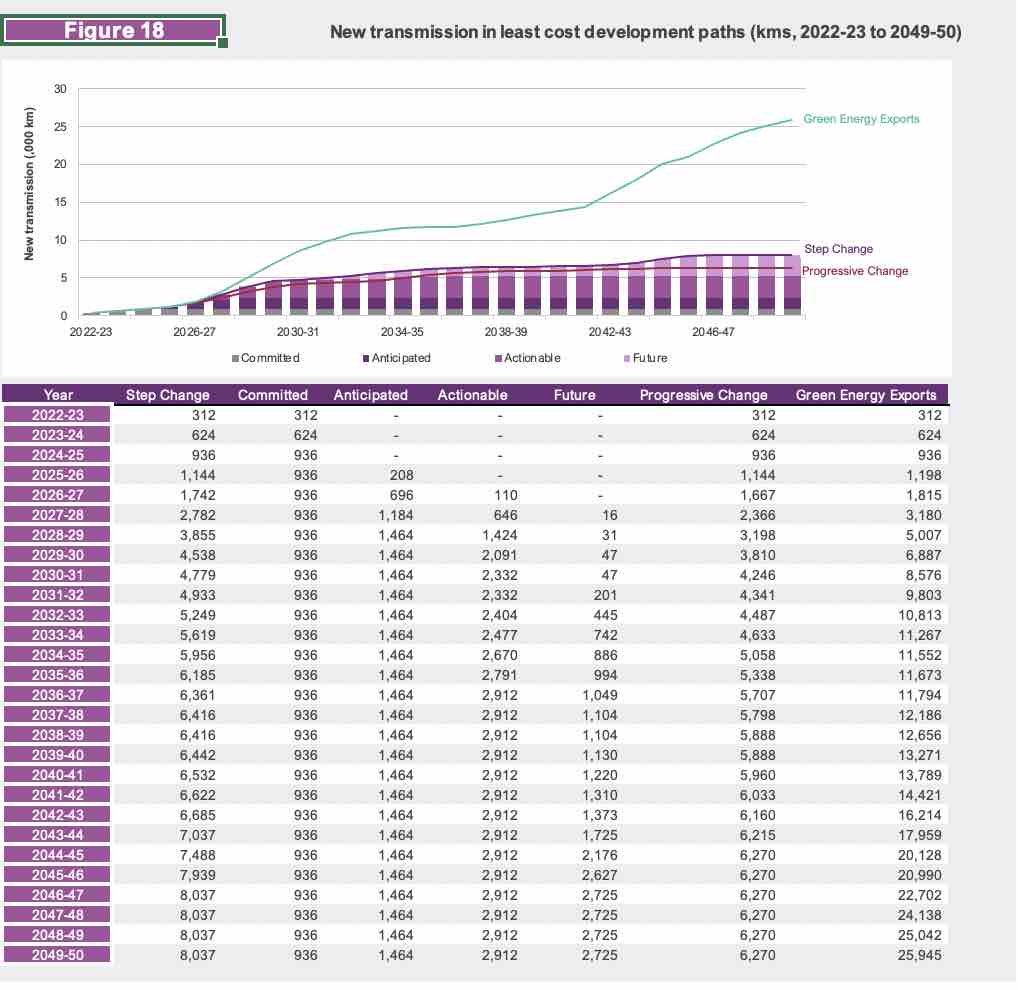This screenshot has width=1018, height=990.
Task: Click the Committed column header in table
Action: coord(272,395)
